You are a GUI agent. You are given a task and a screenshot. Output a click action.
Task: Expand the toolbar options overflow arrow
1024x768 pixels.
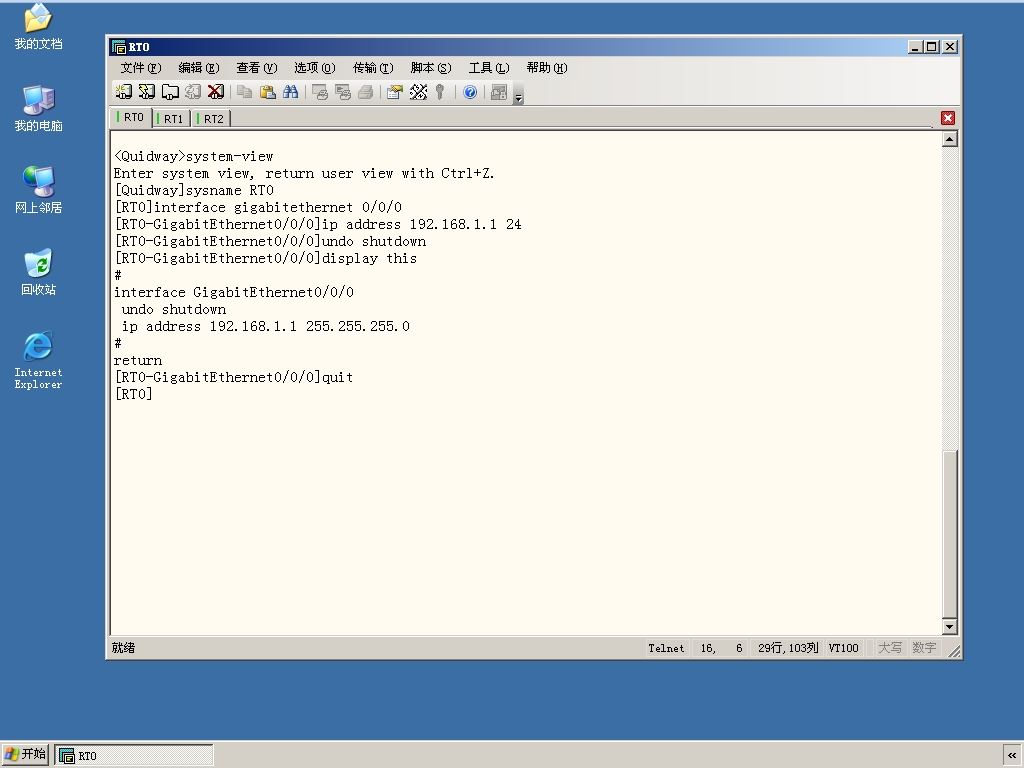519,93
